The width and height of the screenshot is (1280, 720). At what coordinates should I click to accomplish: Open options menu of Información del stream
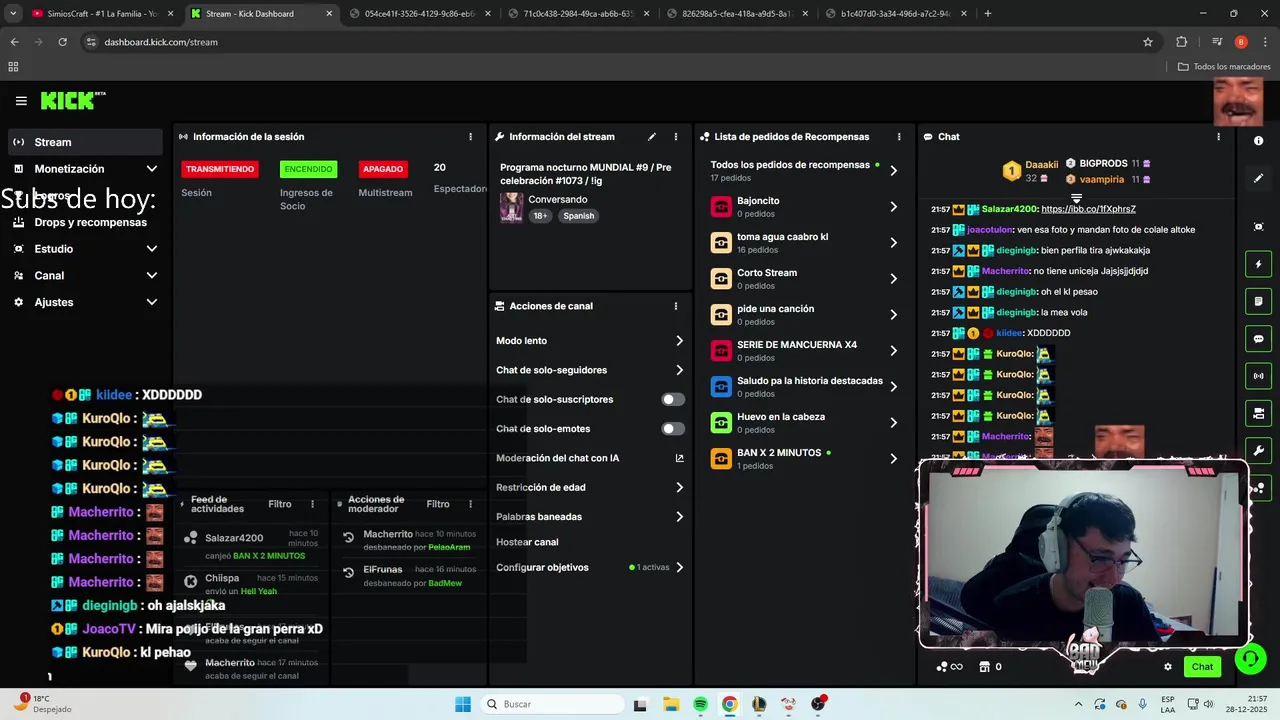point(675,137)
